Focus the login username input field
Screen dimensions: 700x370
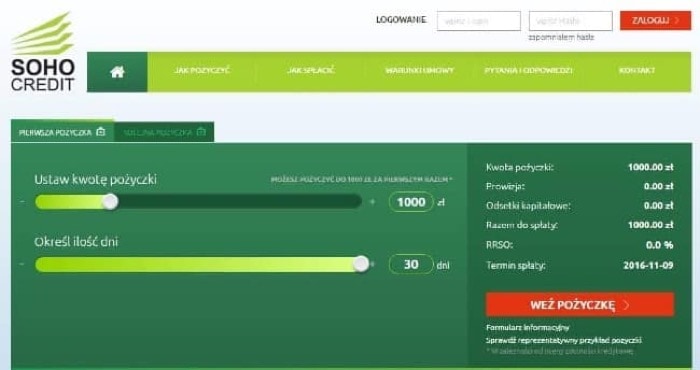click(x=479, y=21)
